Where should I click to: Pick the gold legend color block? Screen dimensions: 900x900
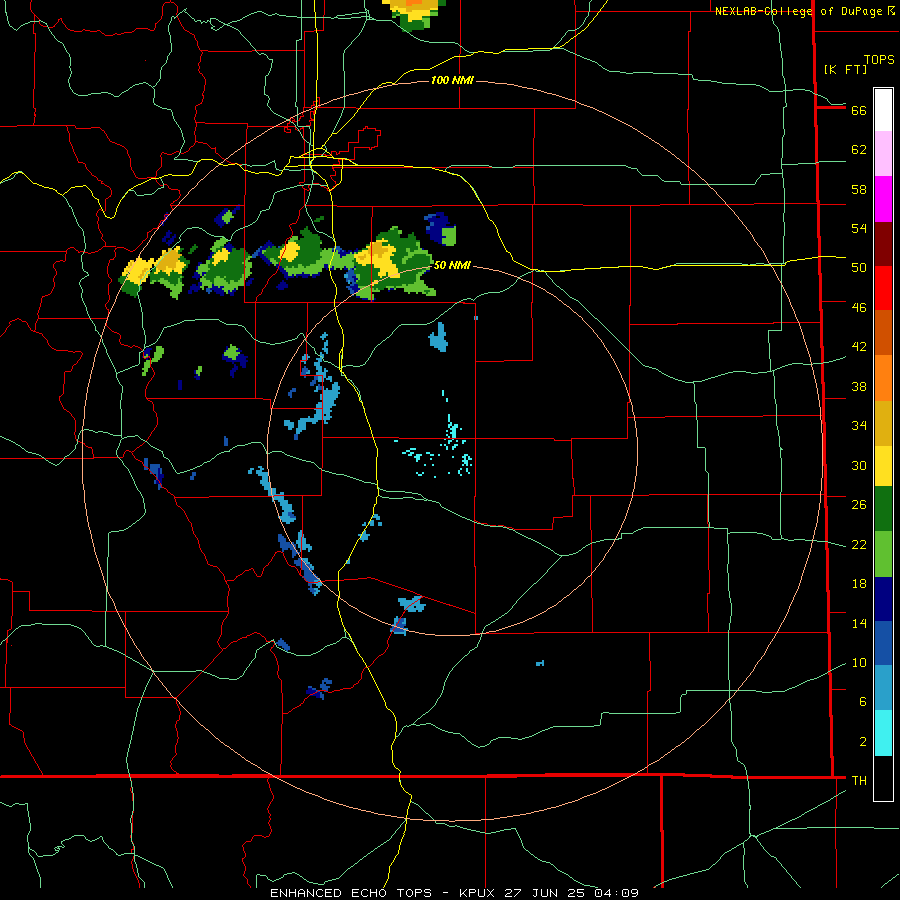click(x=883, y=423)
